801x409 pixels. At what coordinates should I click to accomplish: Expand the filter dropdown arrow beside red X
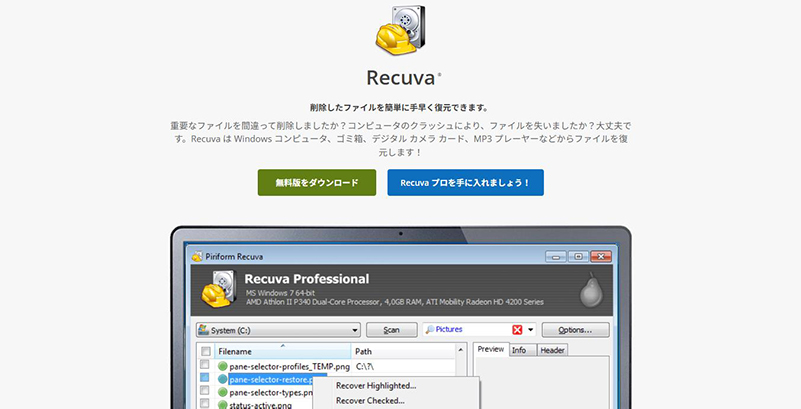[530, 330]
